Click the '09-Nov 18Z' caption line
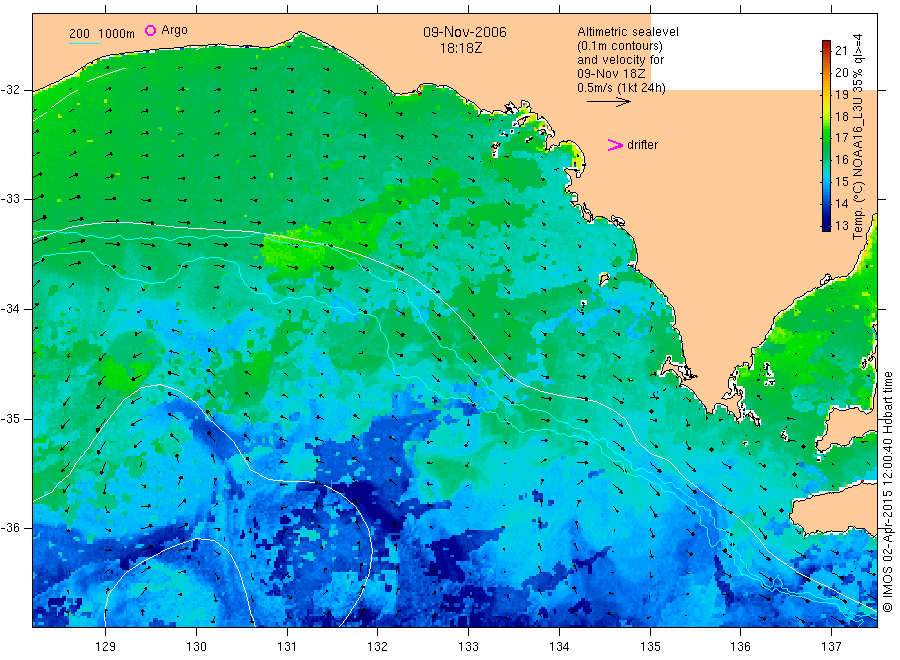Image resolution: width=900 pixels, height=660 pixels. (611, 73)
